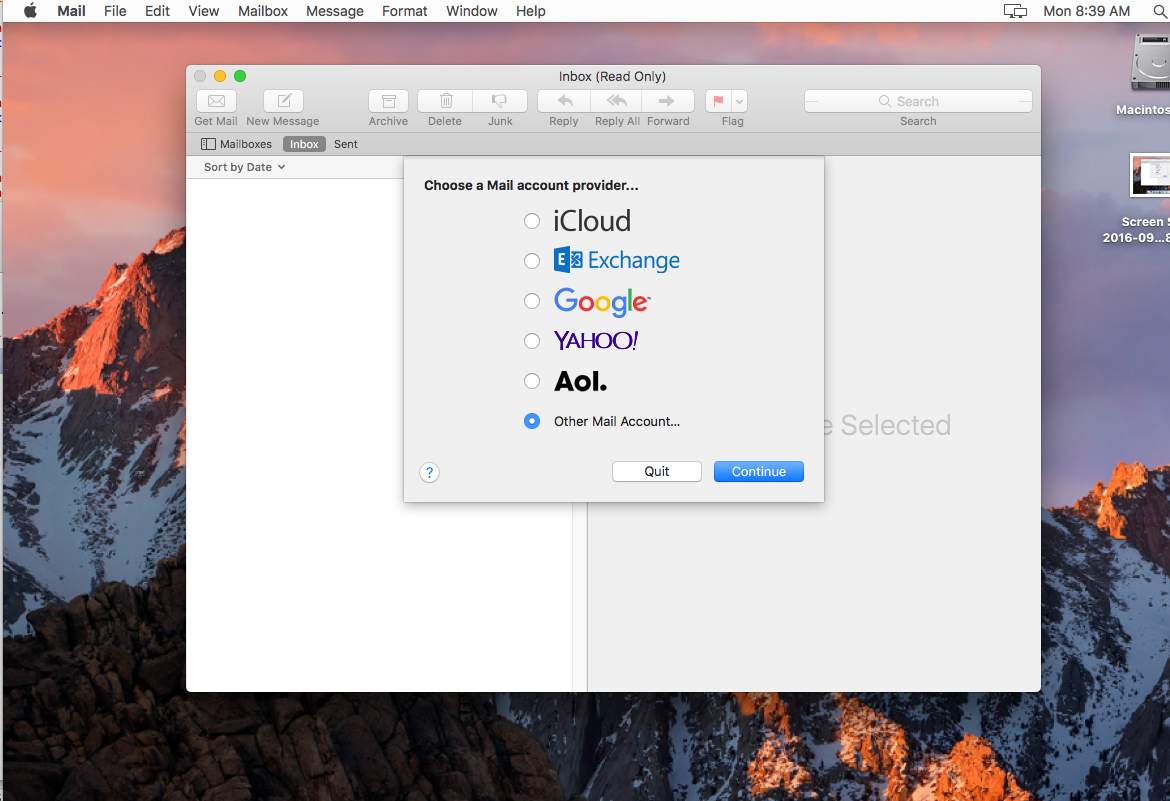Open the Message menu
The image size is (1170, 801).
pyautogui.click(x=335, y=11)
